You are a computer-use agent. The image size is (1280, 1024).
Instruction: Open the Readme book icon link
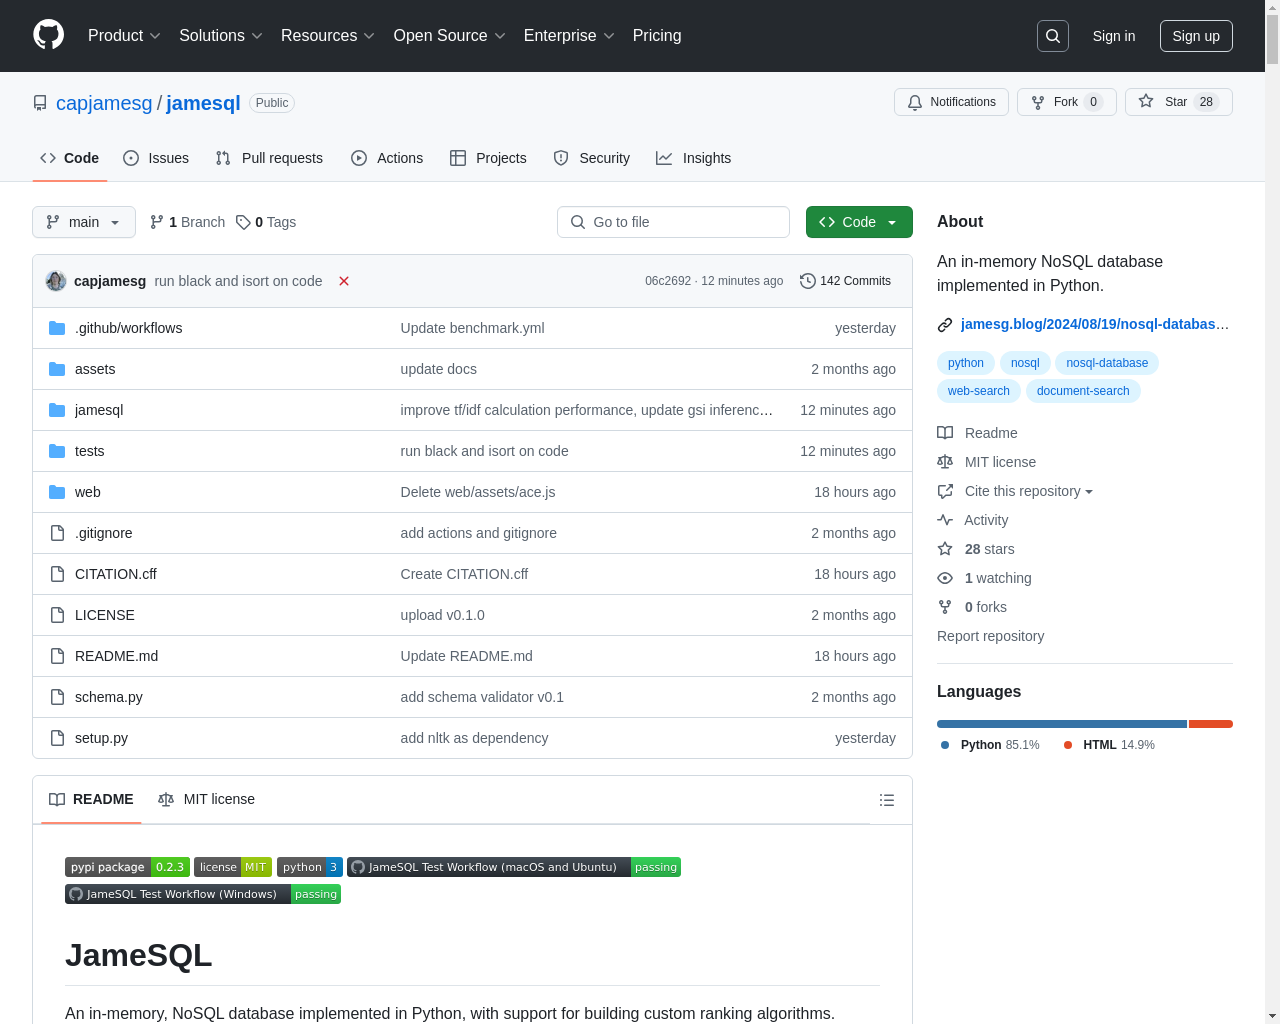point(977,433)
